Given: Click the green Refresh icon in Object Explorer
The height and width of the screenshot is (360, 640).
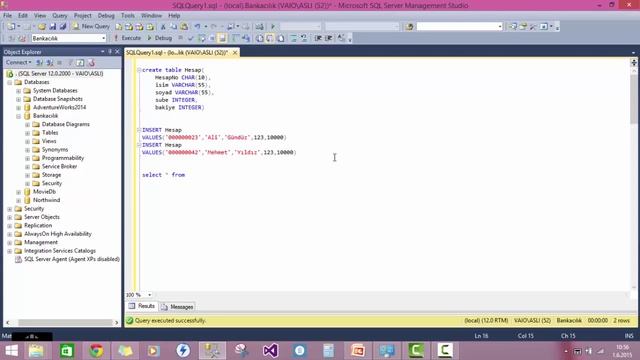Looking at the screenshot, I should [x=80, y=62].
